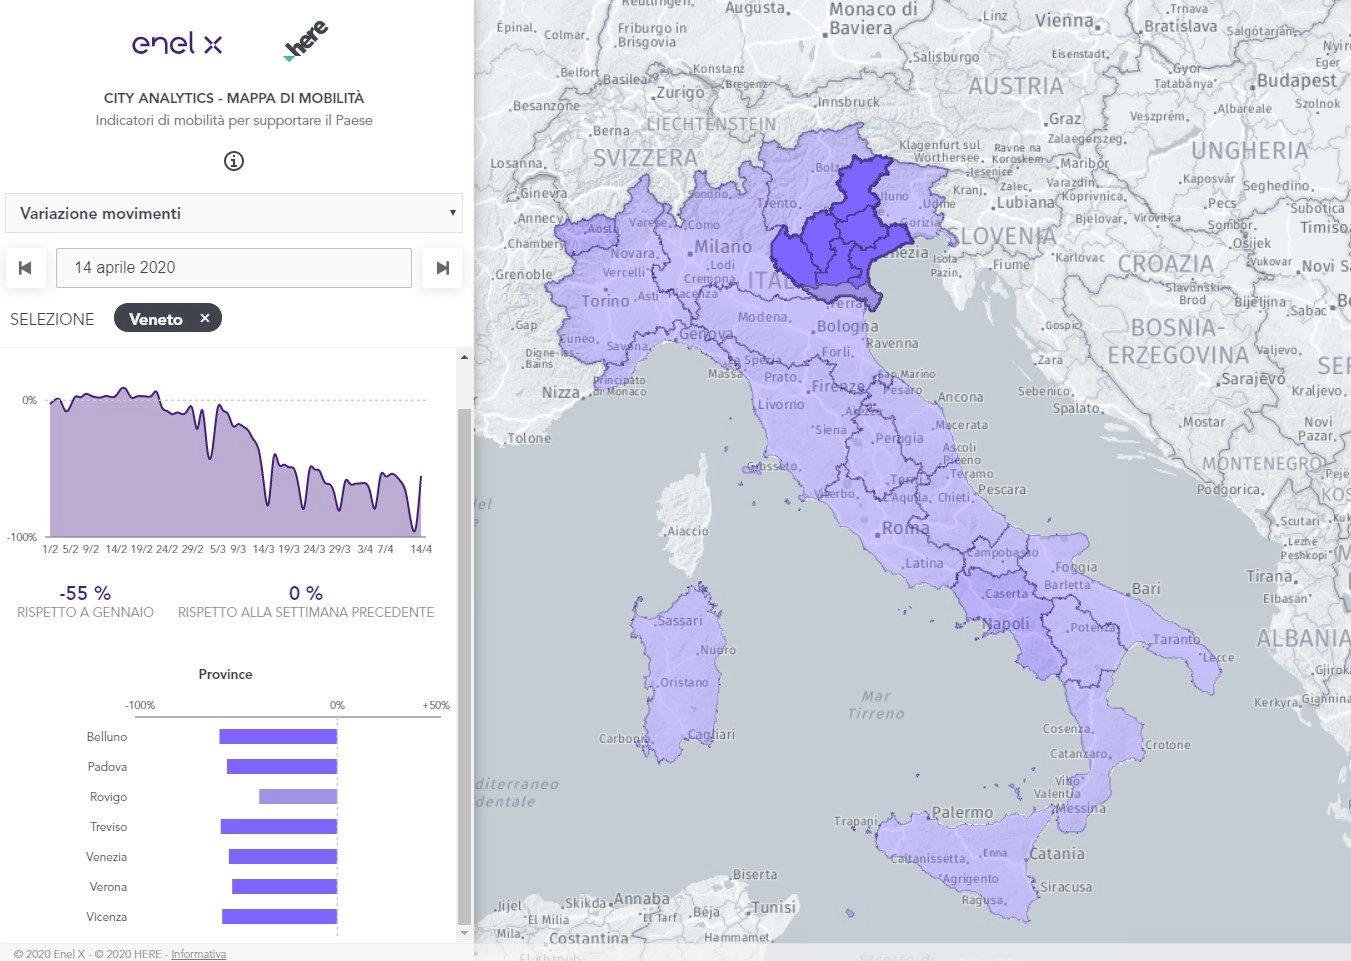Go to previous date with back arrow
1351x961 pixels.
[26, 268]
